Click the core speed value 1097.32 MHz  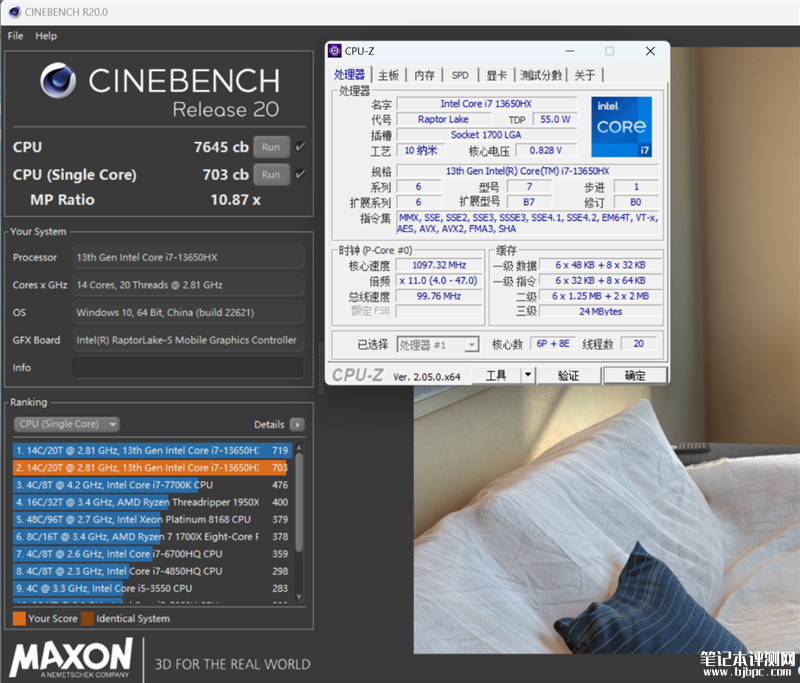439,265
